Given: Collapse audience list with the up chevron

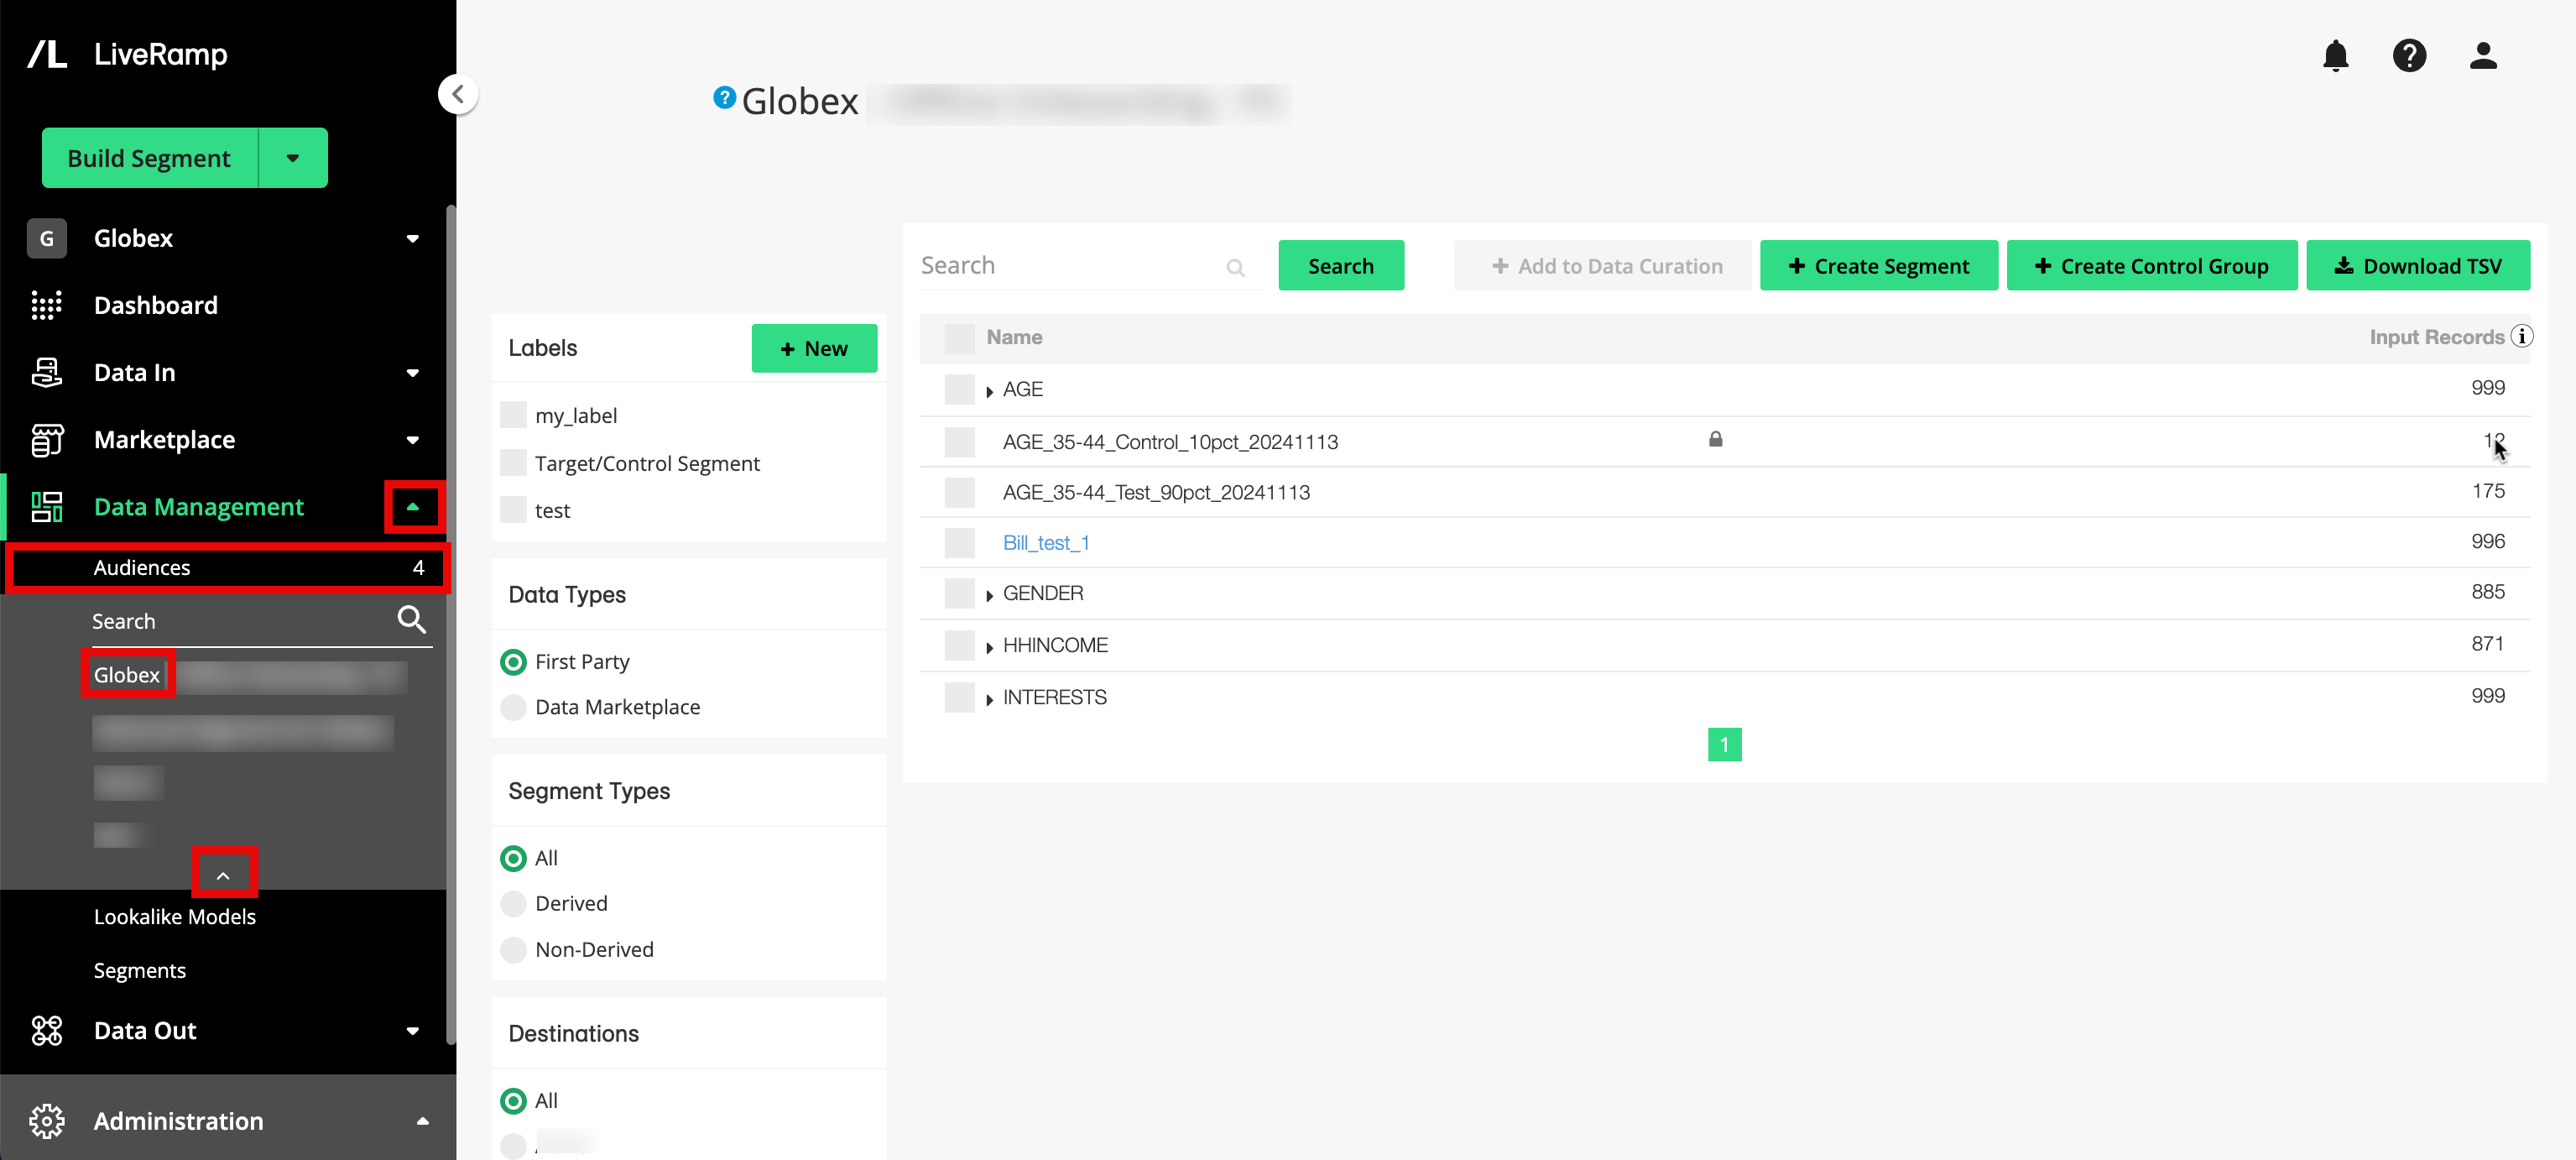Looking at the screenshot, I should [223, 875].
